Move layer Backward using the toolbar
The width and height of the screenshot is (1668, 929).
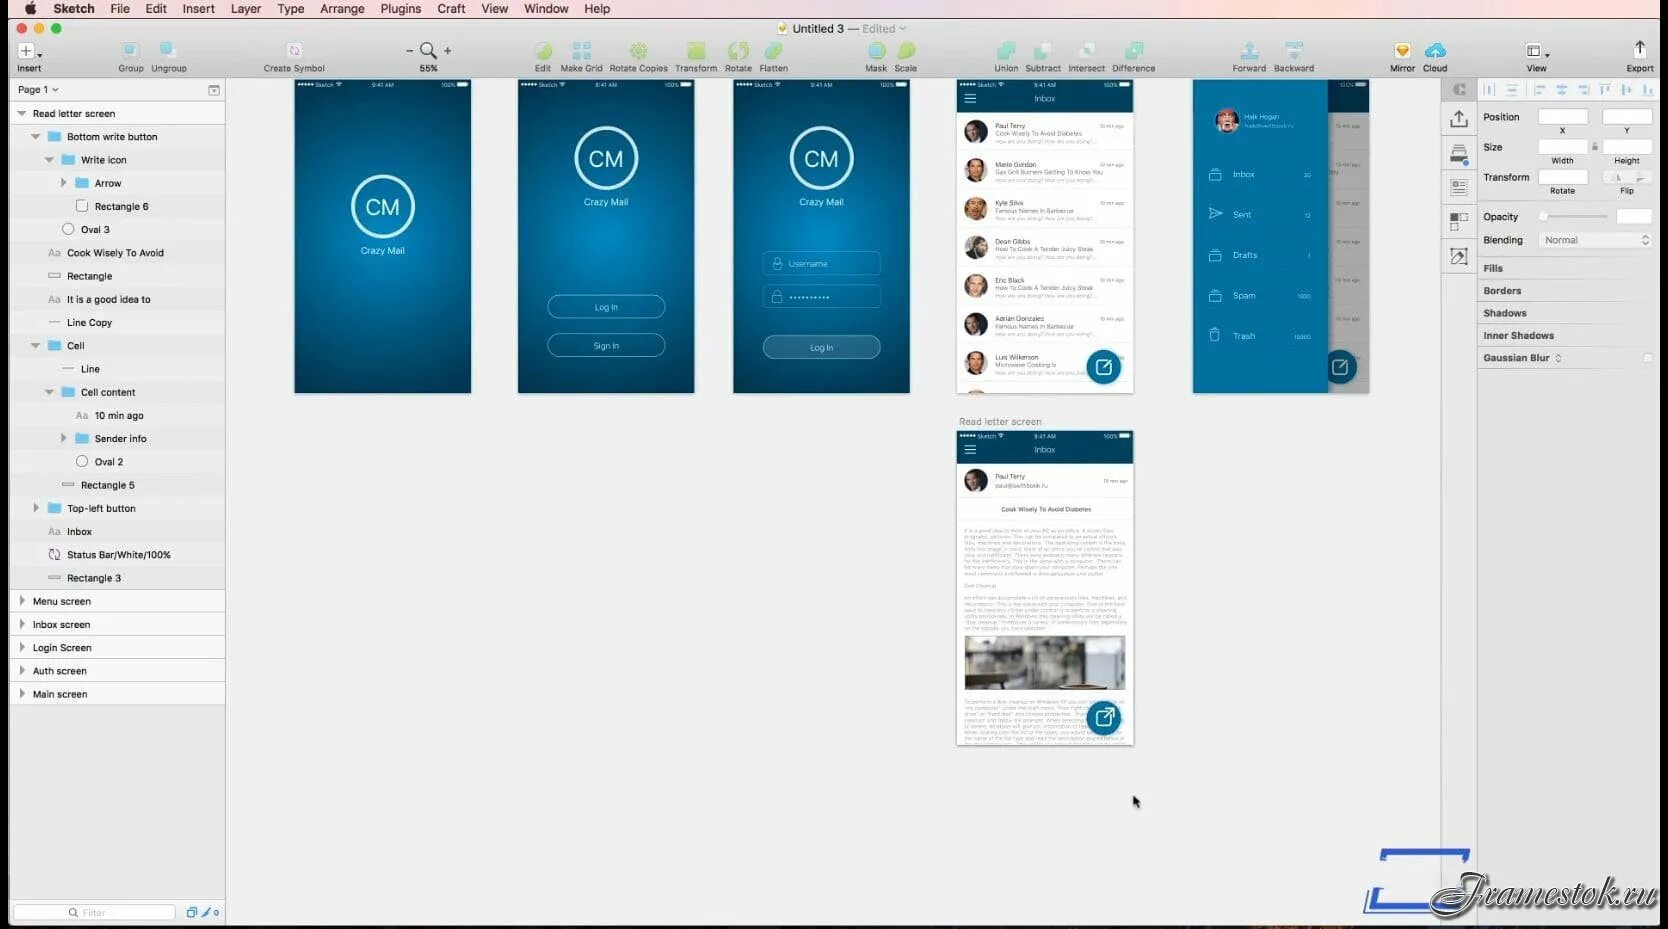coord(1294,50)
